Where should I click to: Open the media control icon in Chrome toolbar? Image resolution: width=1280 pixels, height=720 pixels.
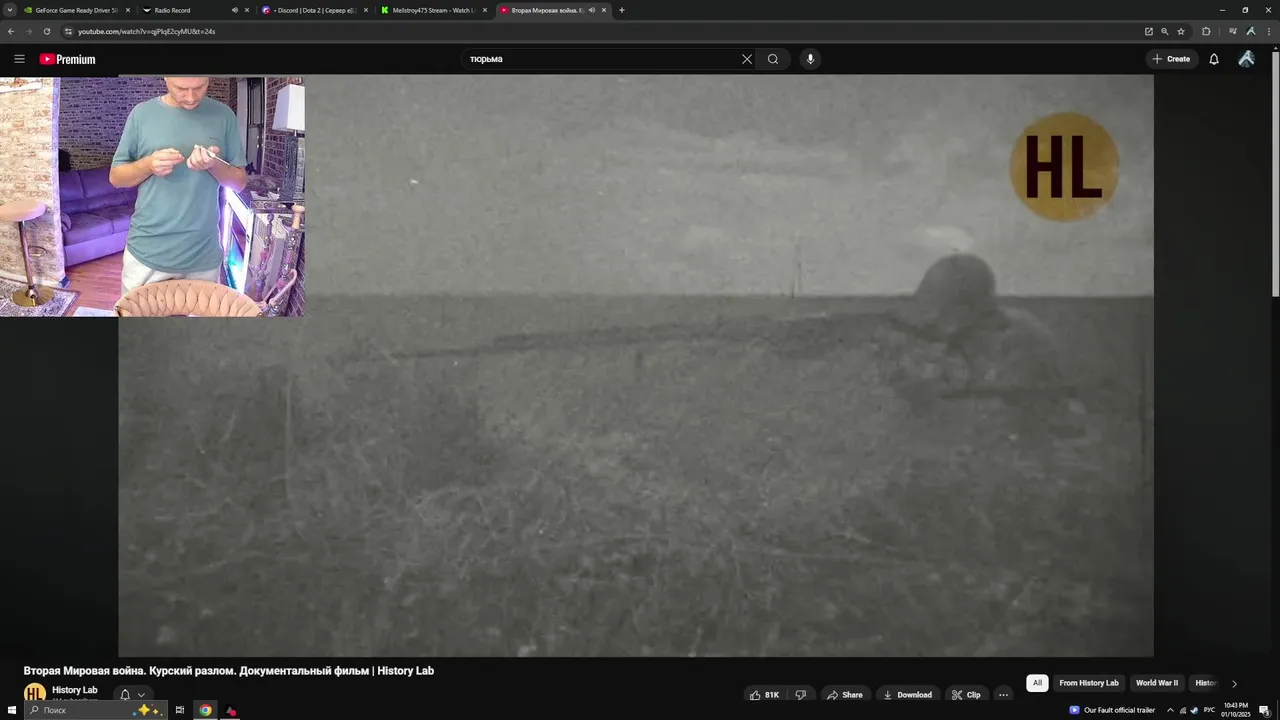click(1233, 31)
